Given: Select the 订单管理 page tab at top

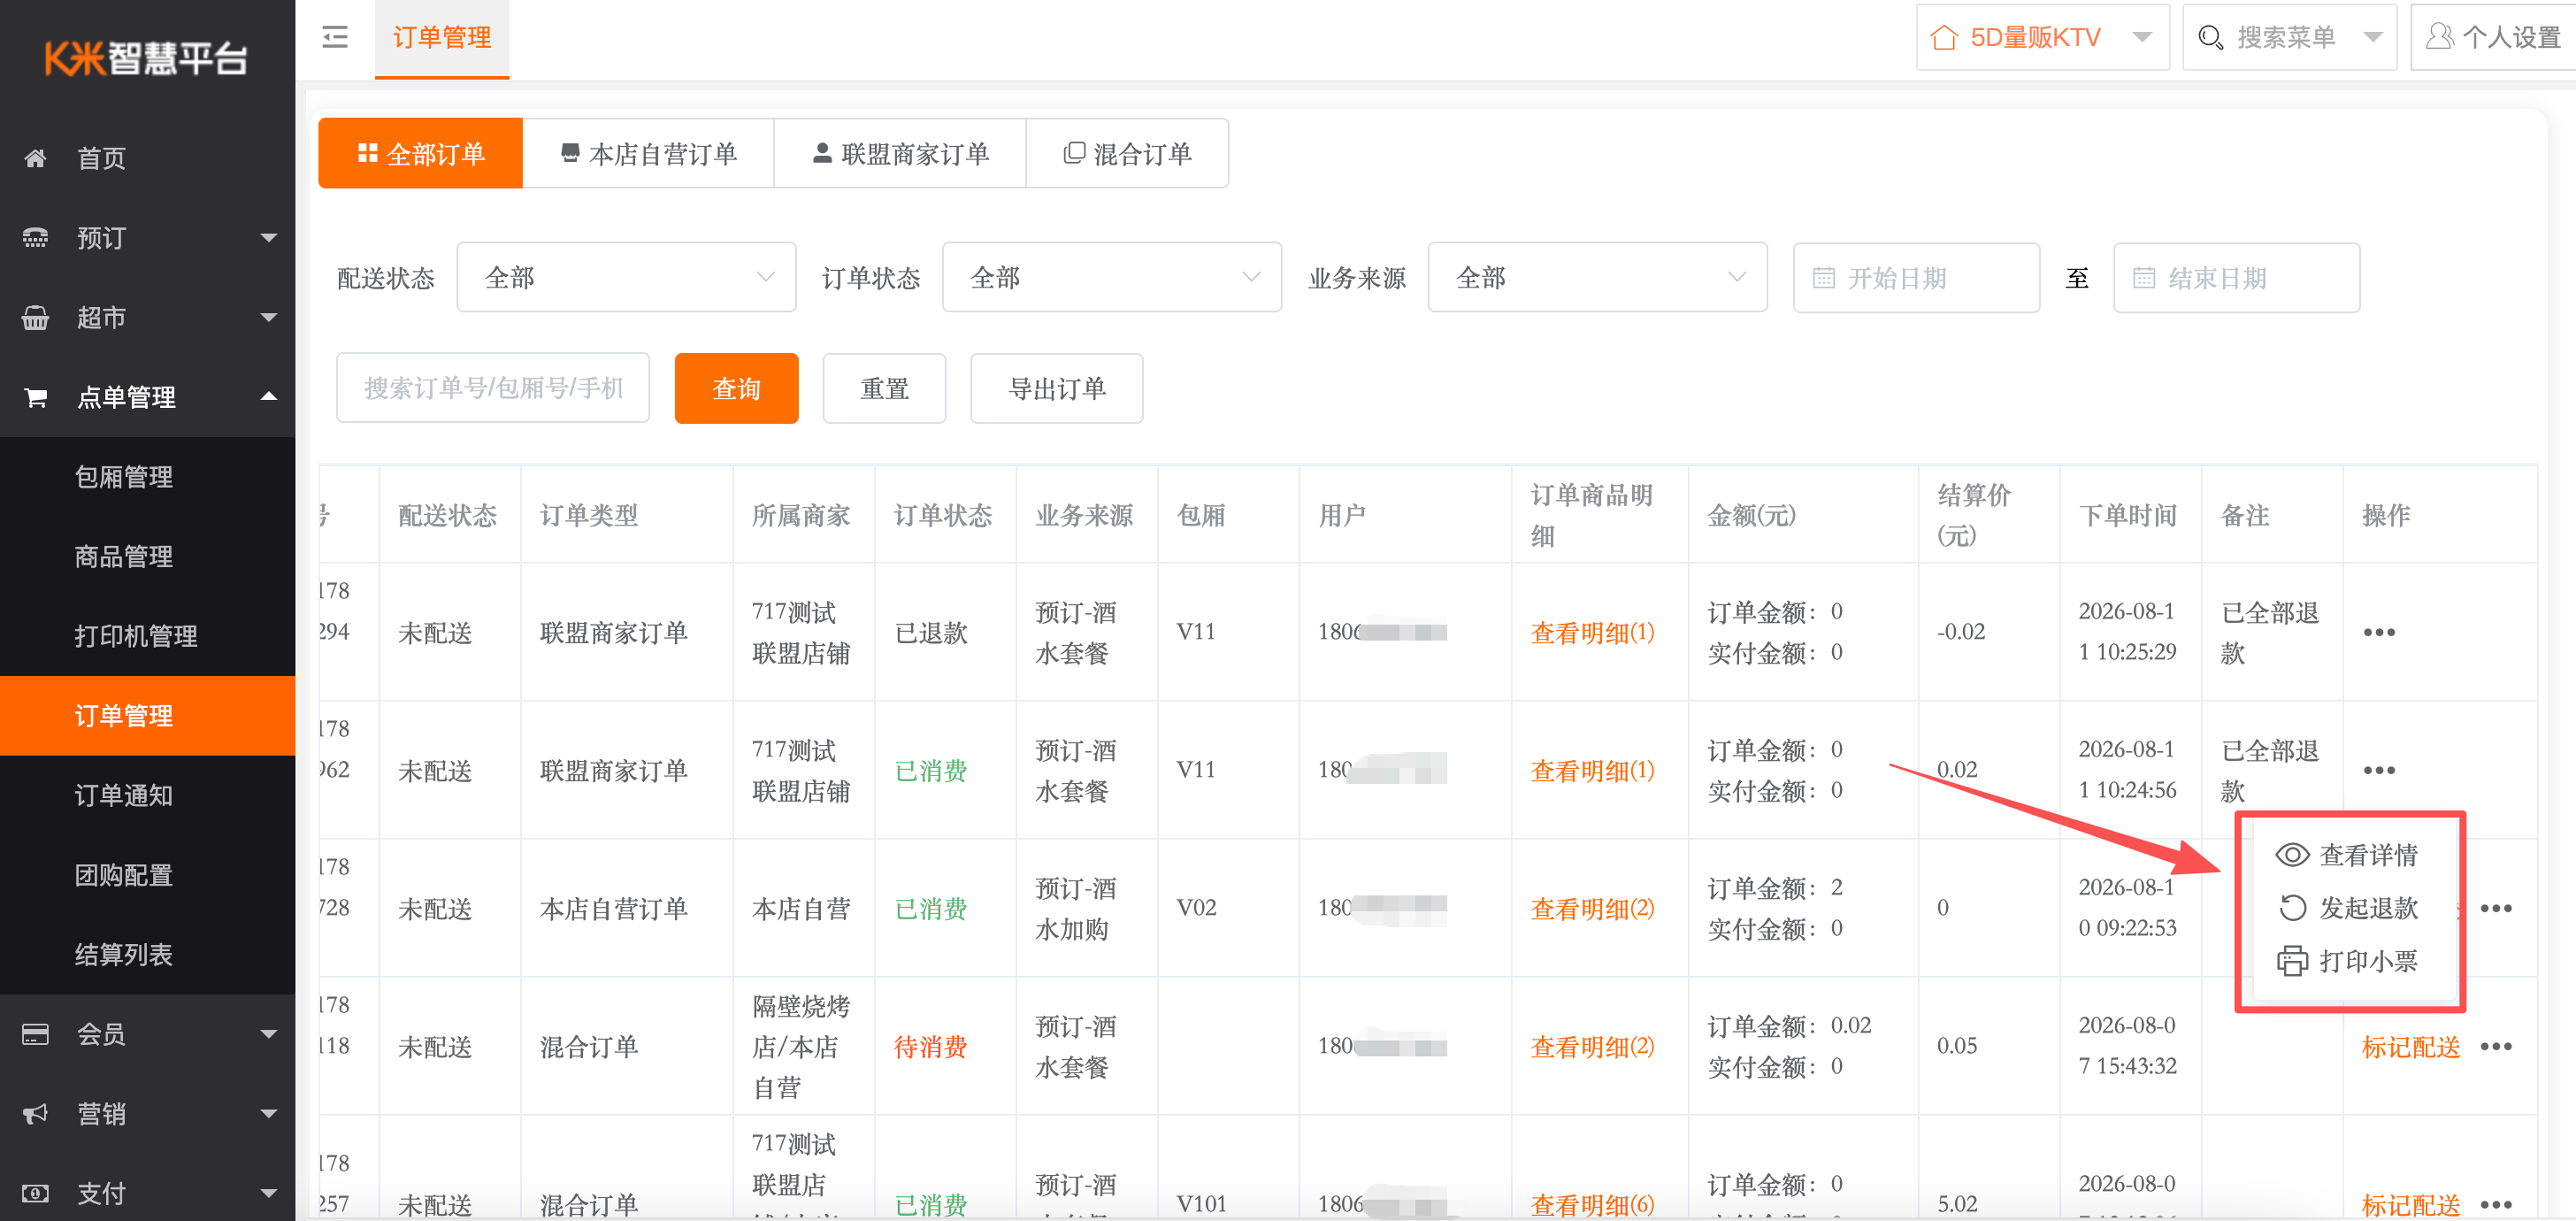Looking at the screenshot, I should tap(441, 38).
